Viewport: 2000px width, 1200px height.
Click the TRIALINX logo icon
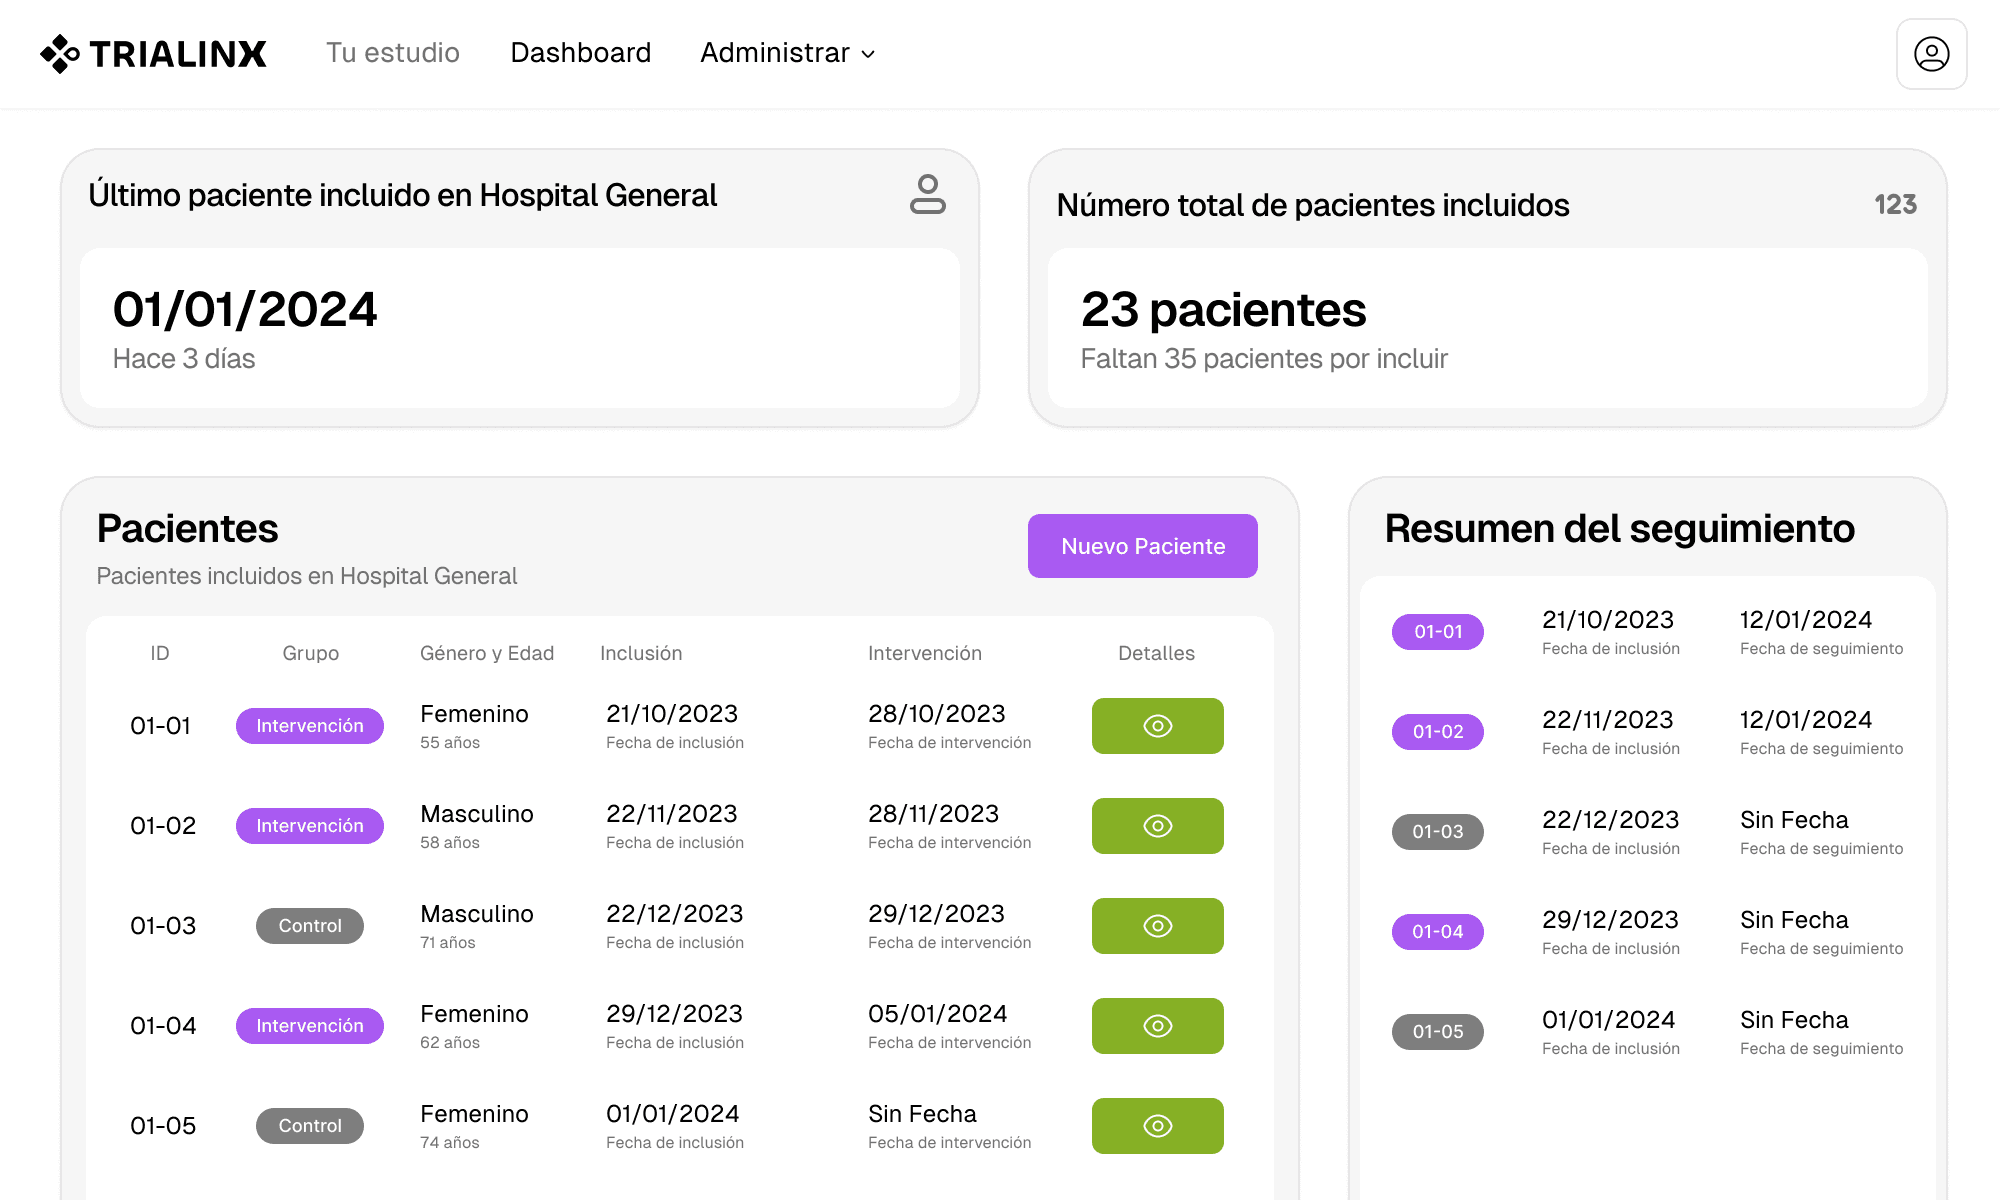point(60,53)
